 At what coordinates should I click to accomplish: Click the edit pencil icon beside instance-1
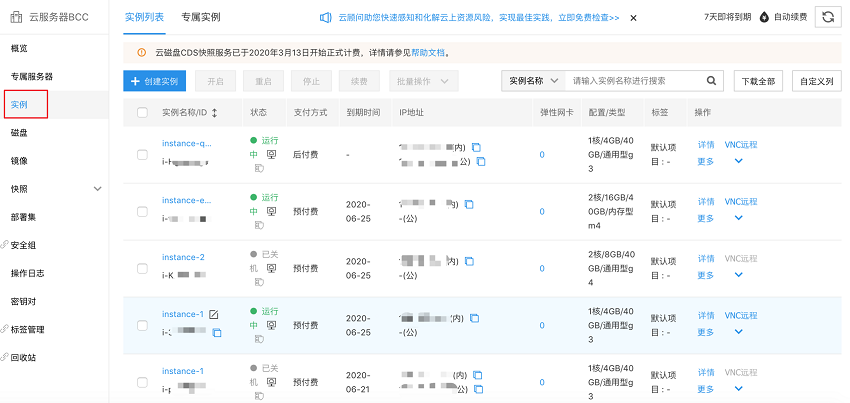pos(214,314)
